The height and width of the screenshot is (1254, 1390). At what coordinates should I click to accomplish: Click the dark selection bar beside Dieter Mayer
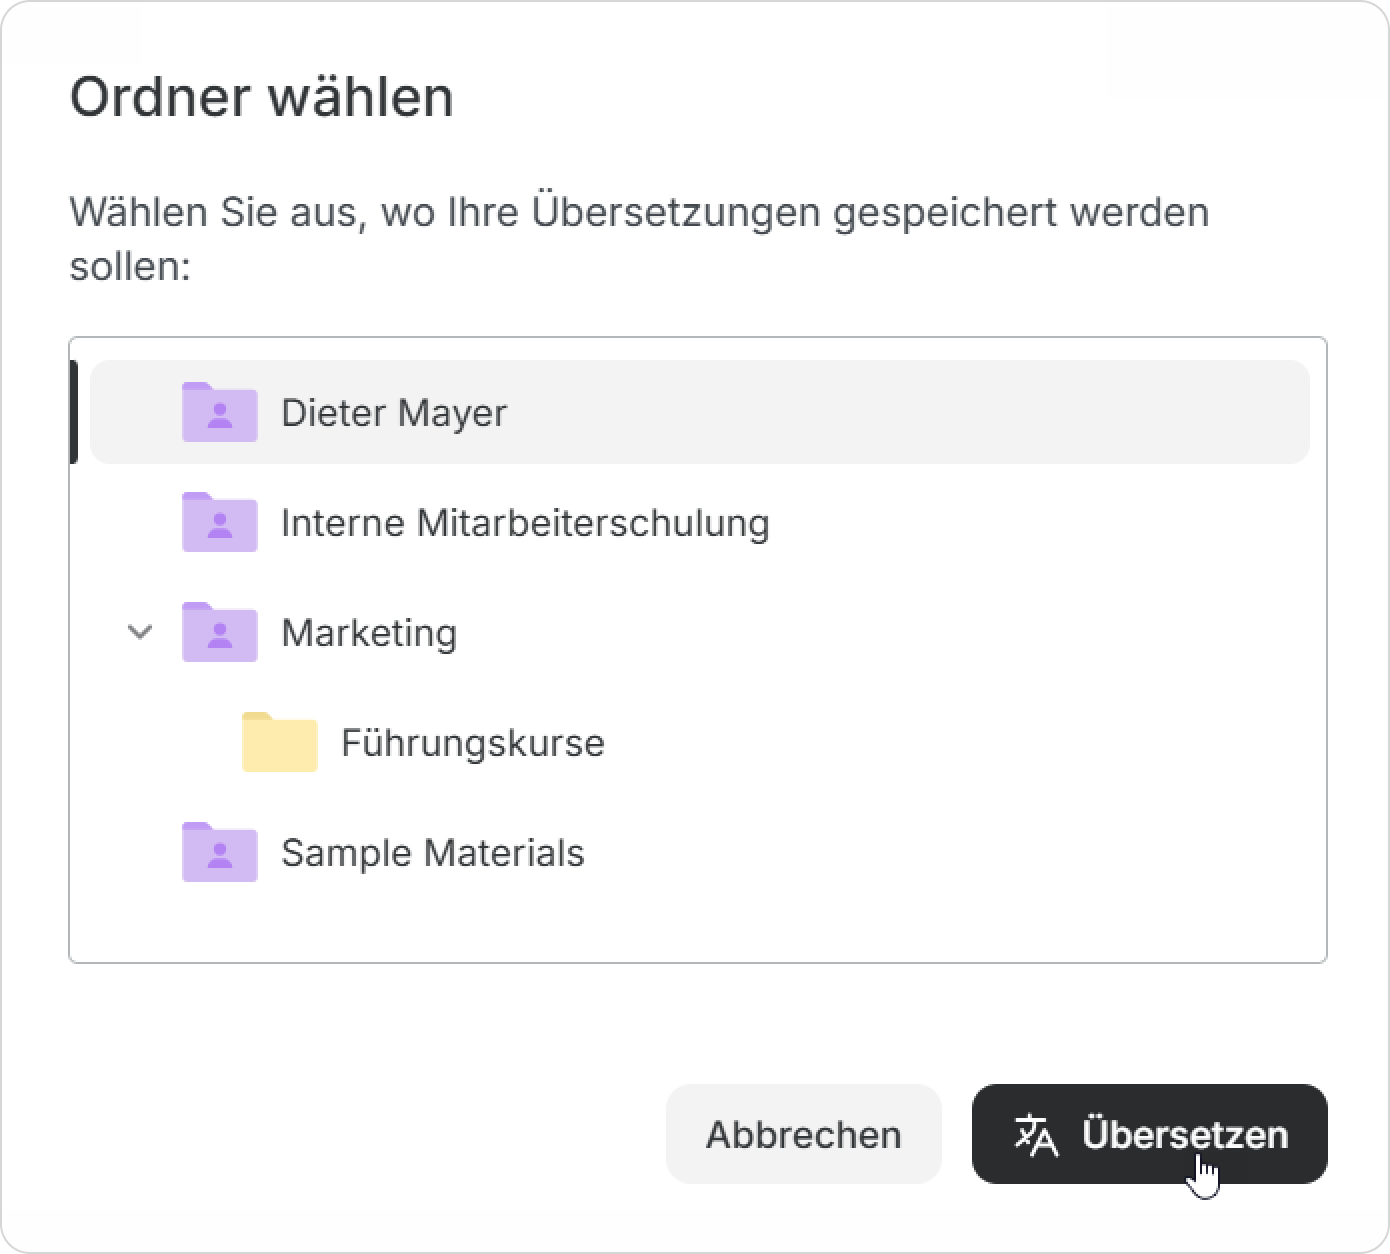[x=74, y=412]
